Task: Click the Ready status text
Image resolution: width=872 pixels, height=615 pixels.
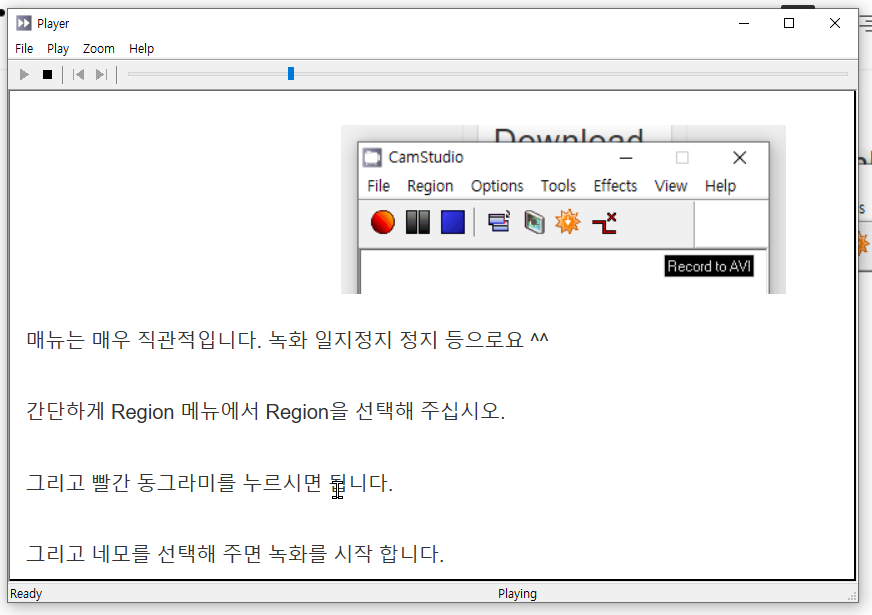Action: [26, 594]
